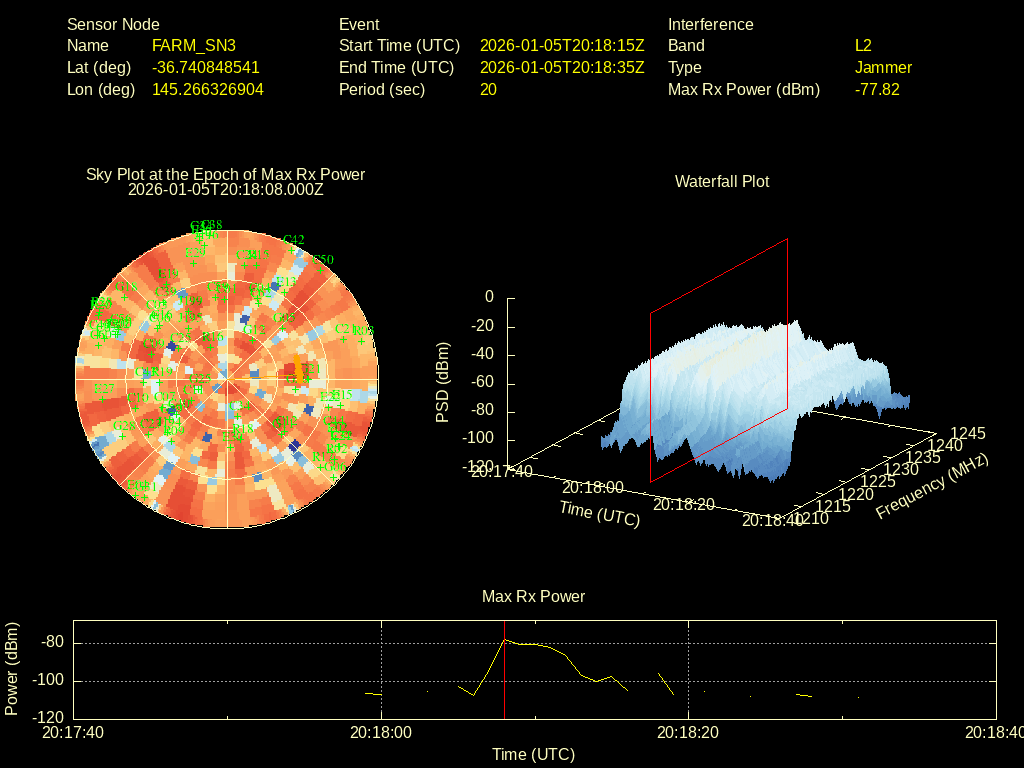Click the 20:18:20 tick on the power chart
The height and width of the screenshot is (768, 1024).
point(688,732)
